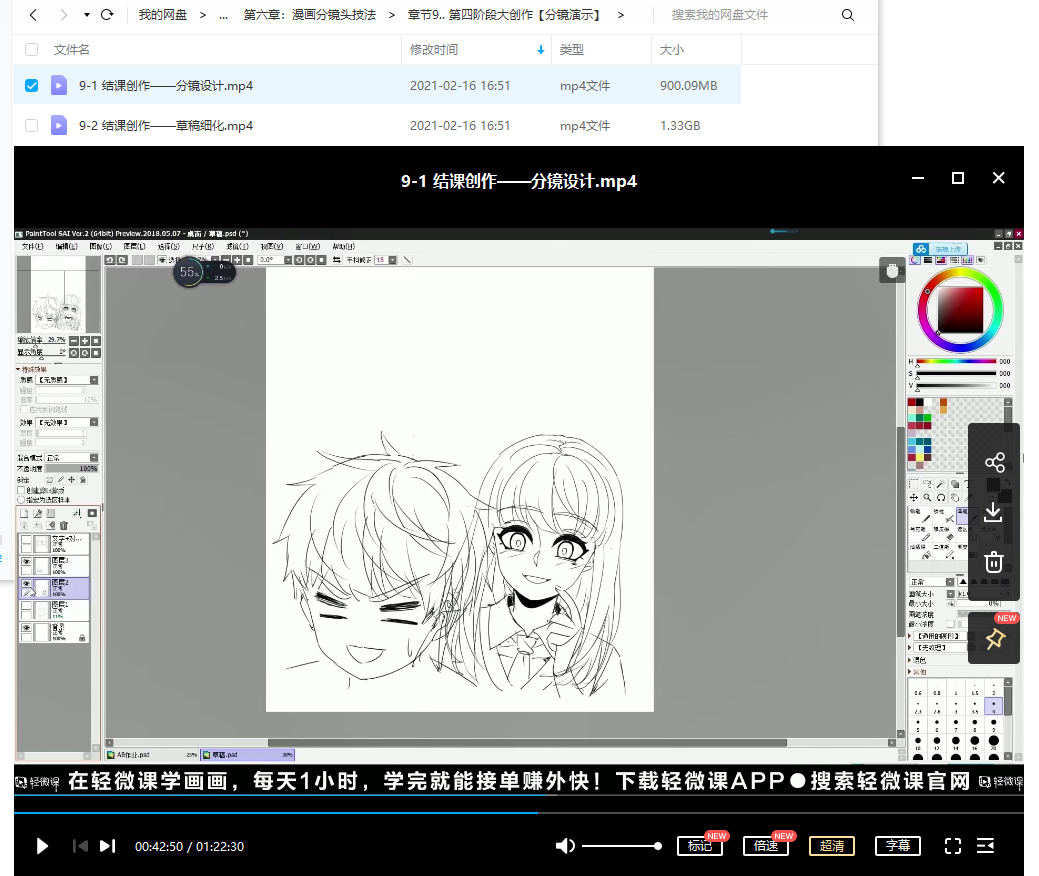Sort files by the 修改时间 column
Screen dimensions: 1039x876
click(x=435, y=50)
